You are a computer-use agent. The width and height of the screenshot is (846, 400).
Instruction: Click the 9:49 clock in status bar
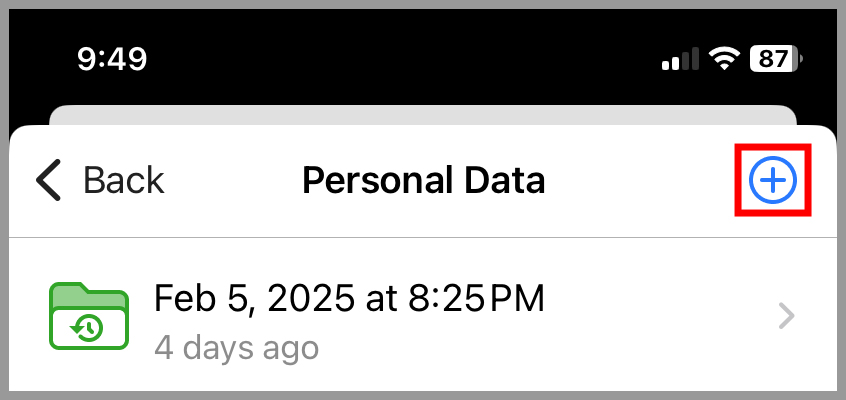coord(112,58)
